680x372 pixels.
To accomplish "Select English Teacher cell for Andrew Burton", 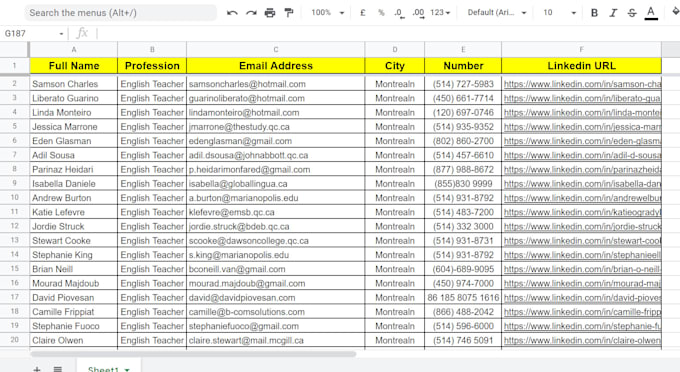I will pyautogui.click(x=152, y=198).
